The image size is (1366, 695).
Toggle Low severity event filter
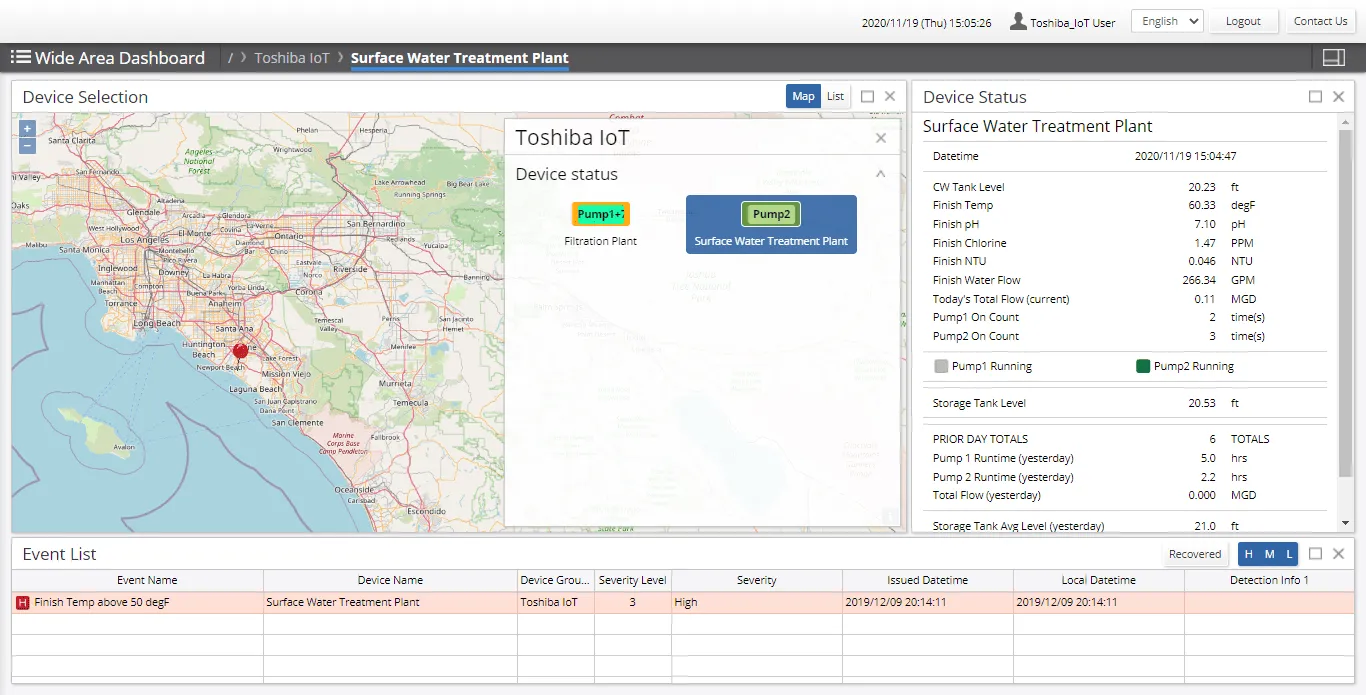pyautogui.click(x=1289, y=554)
